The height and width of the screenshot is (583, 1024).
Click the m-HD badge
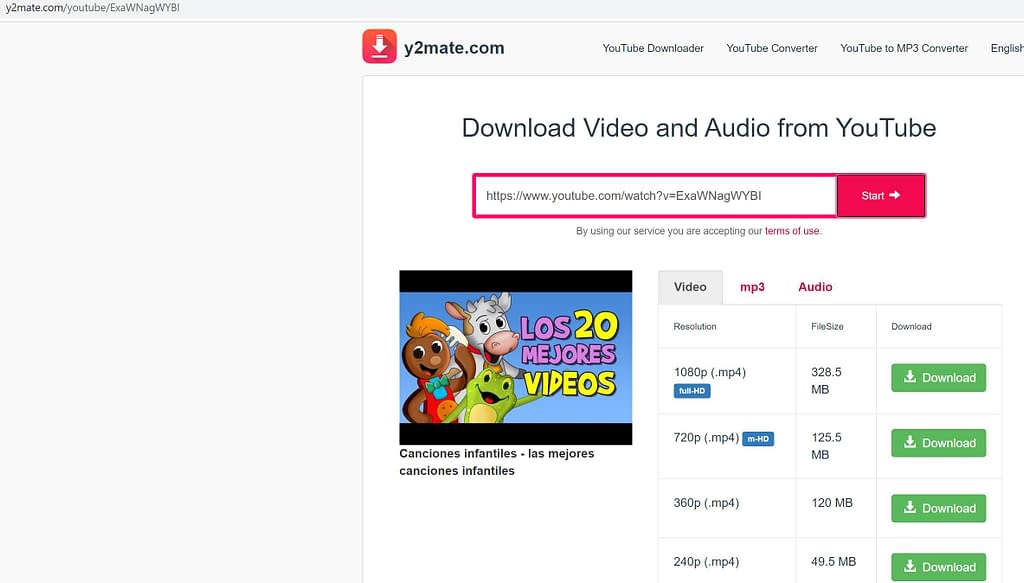coord(758,439)
